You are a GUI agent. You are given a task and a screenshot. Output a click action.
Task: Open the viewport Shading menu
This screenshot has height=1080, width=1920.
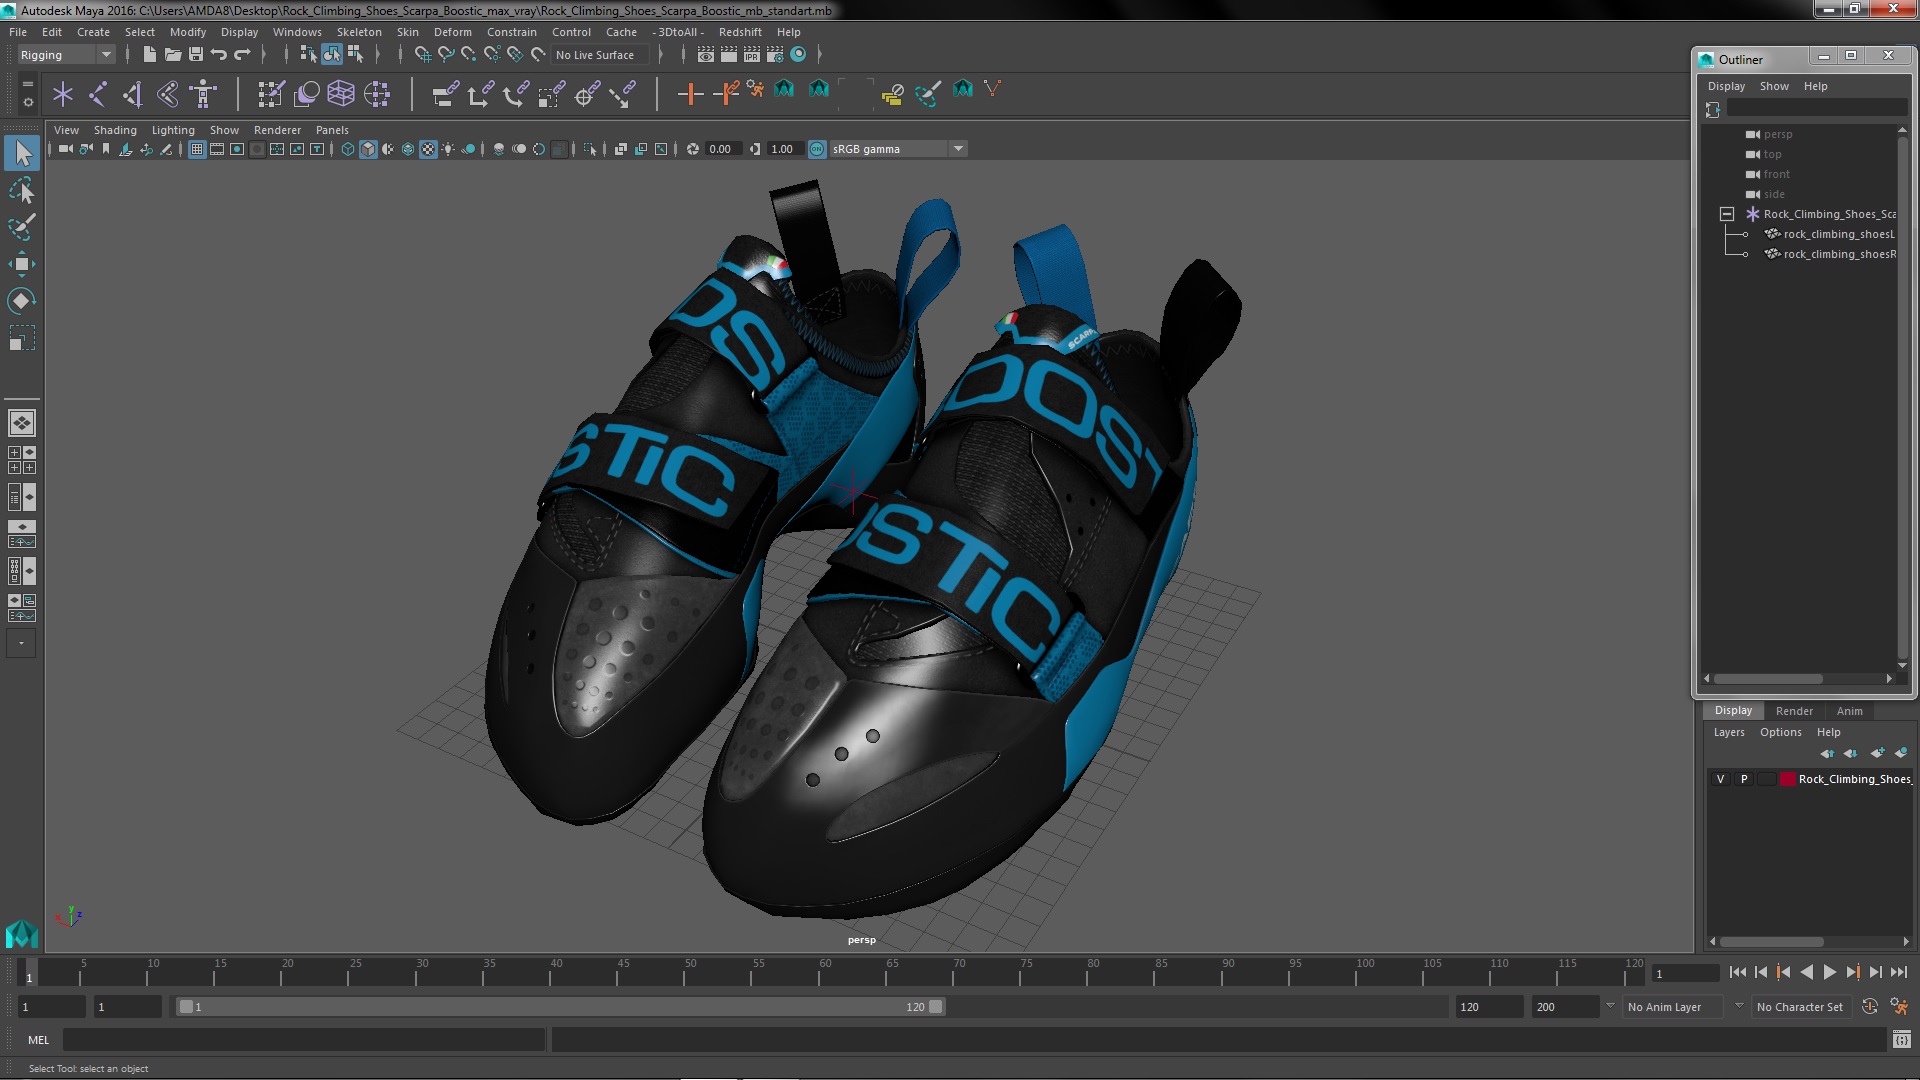(115, 130)
